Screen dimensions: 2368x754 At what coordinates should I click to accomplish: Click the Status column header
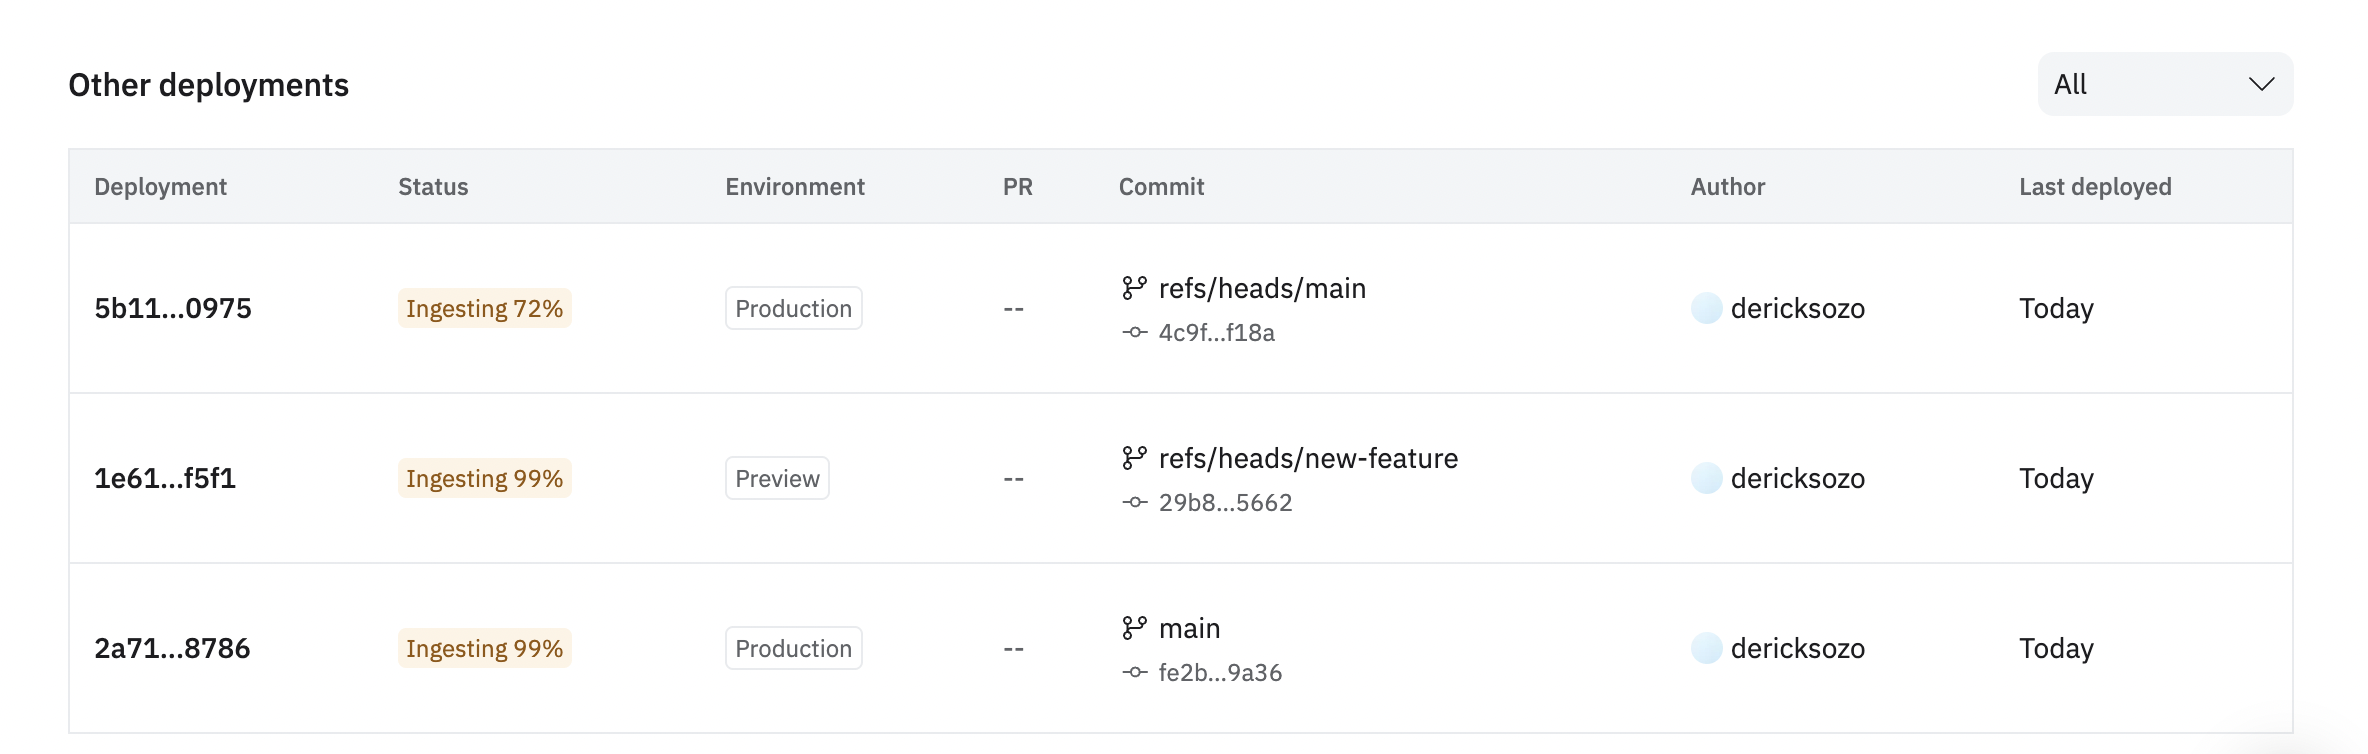point(433,187)
